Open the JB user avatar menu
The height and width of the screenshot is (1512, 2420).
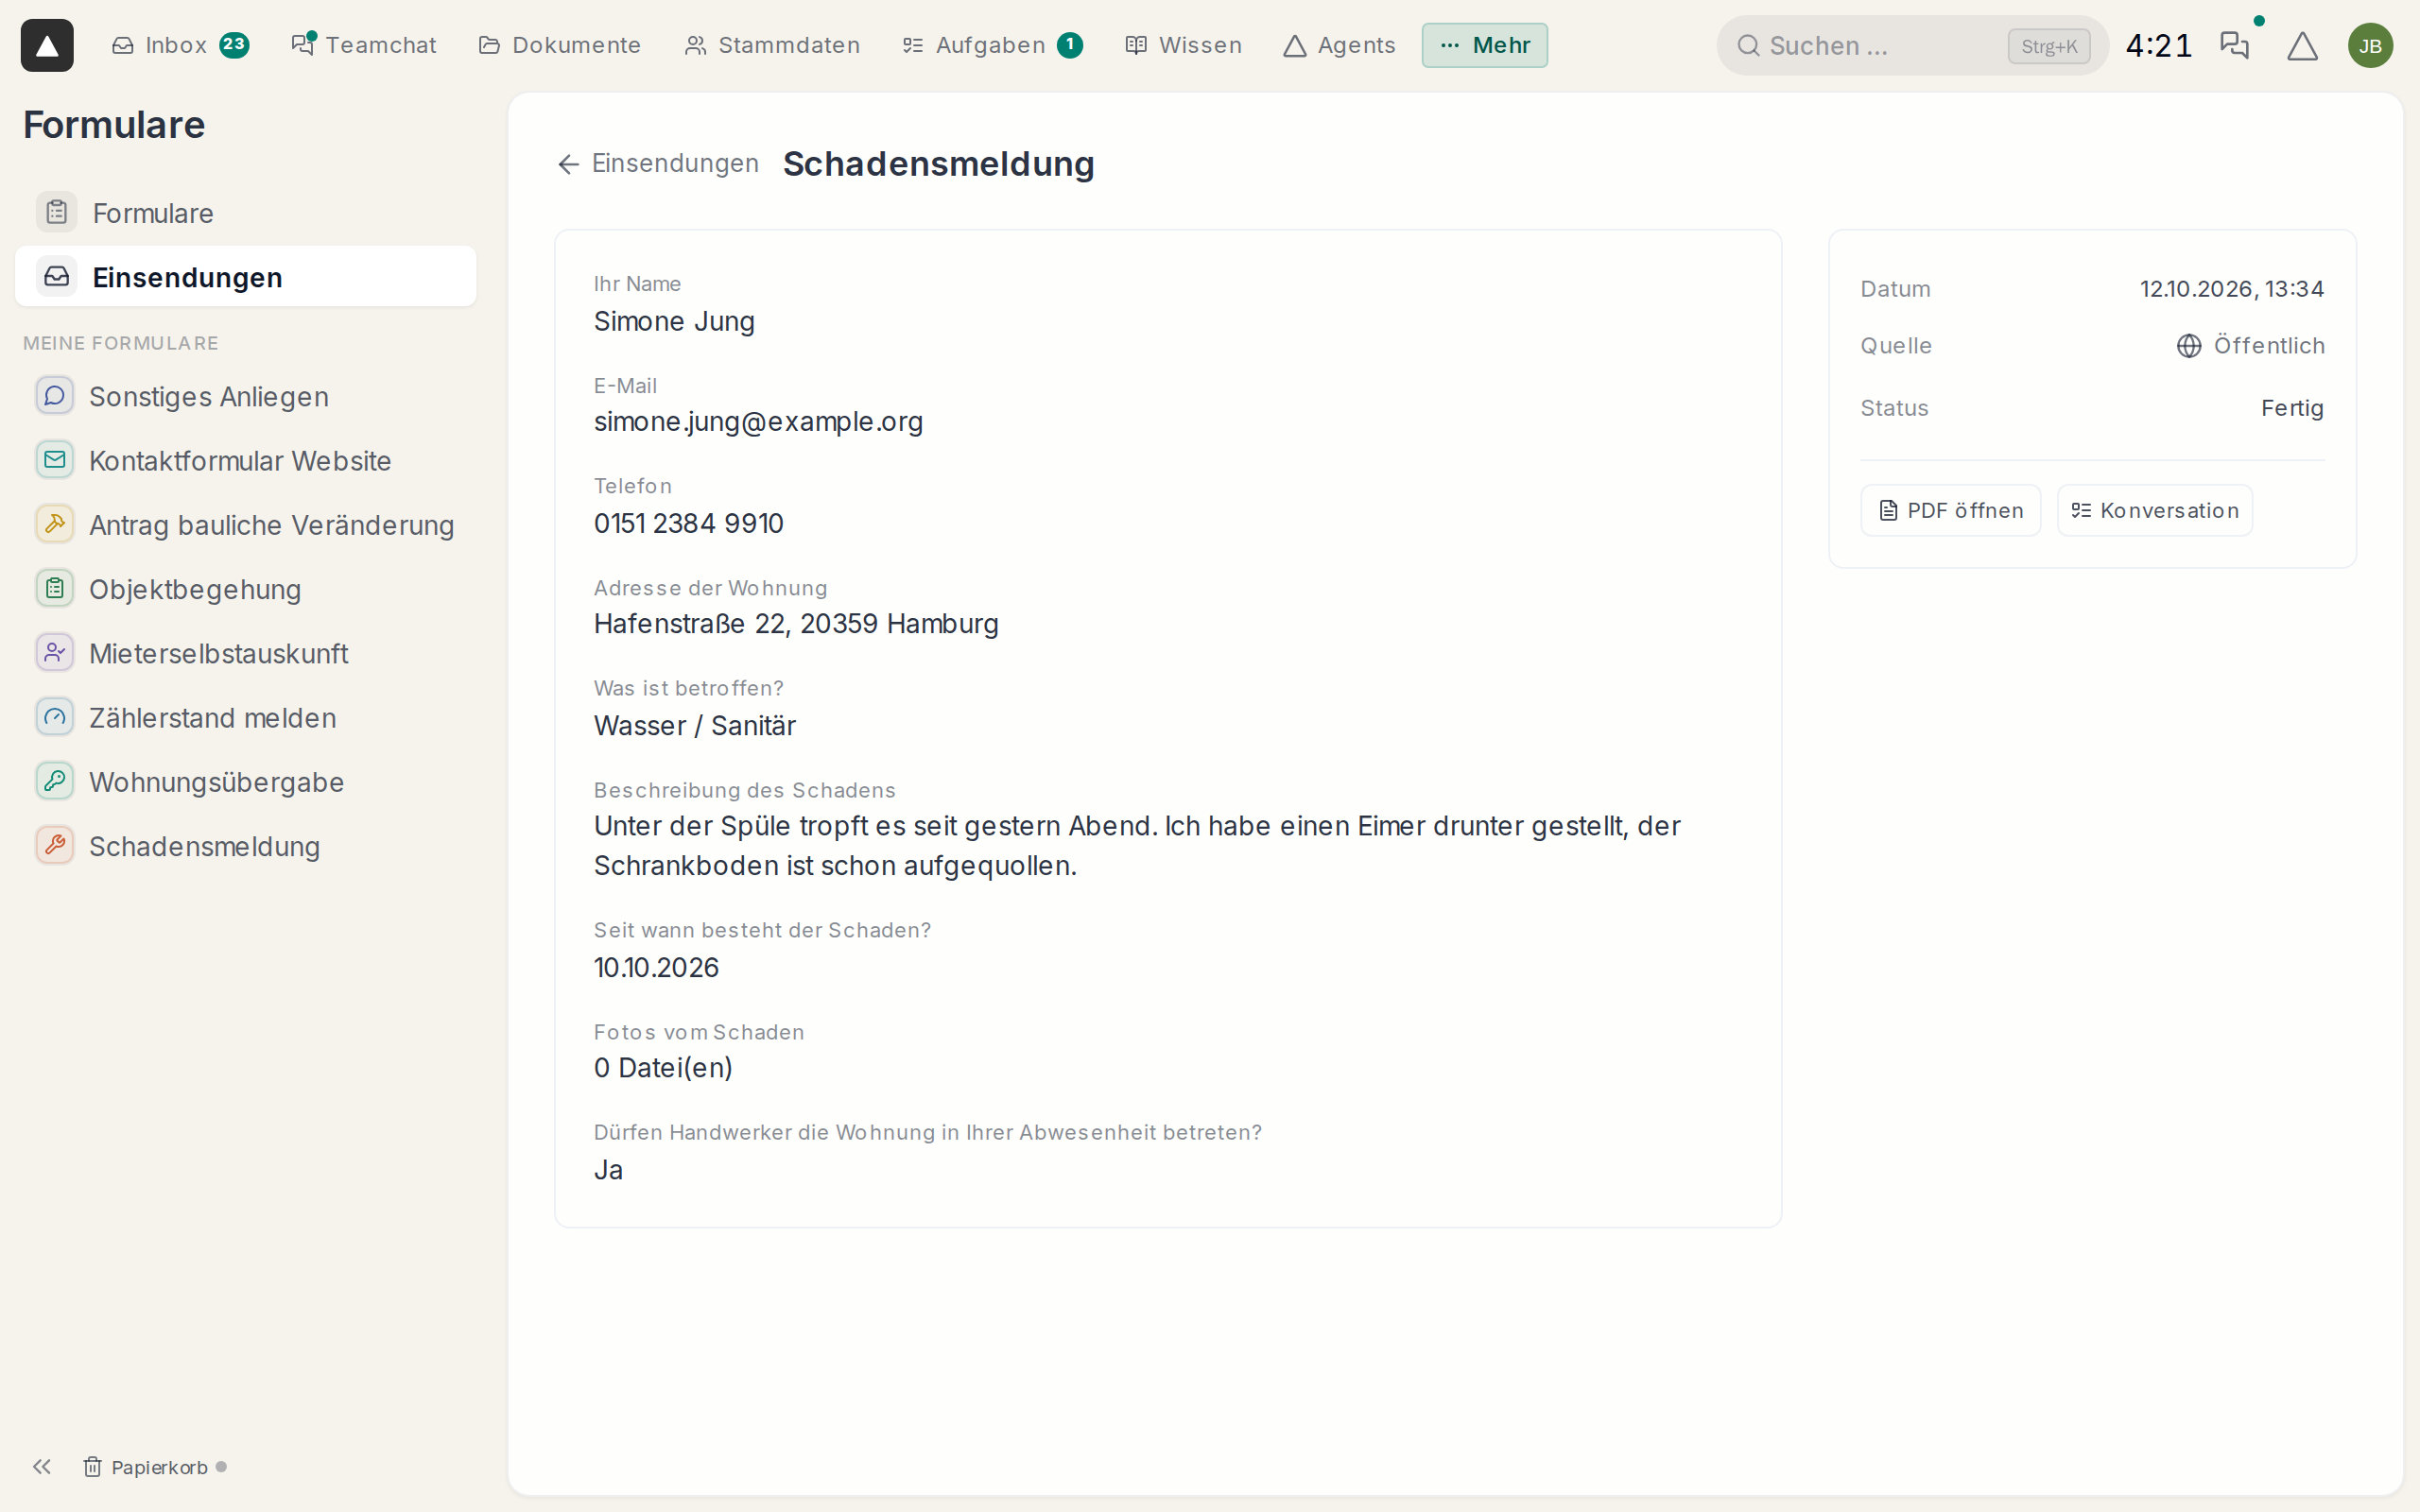click(x=2370, y=45)
